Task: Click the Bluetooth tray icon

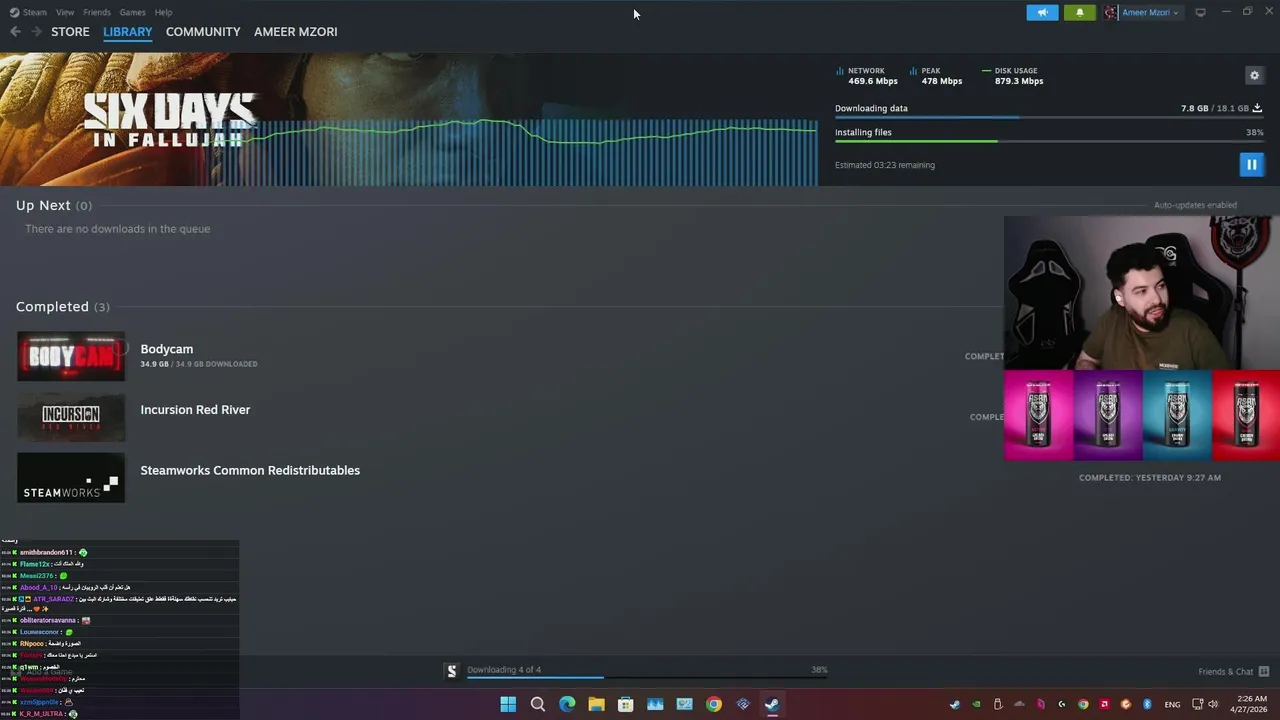Action: (1147, 704)
